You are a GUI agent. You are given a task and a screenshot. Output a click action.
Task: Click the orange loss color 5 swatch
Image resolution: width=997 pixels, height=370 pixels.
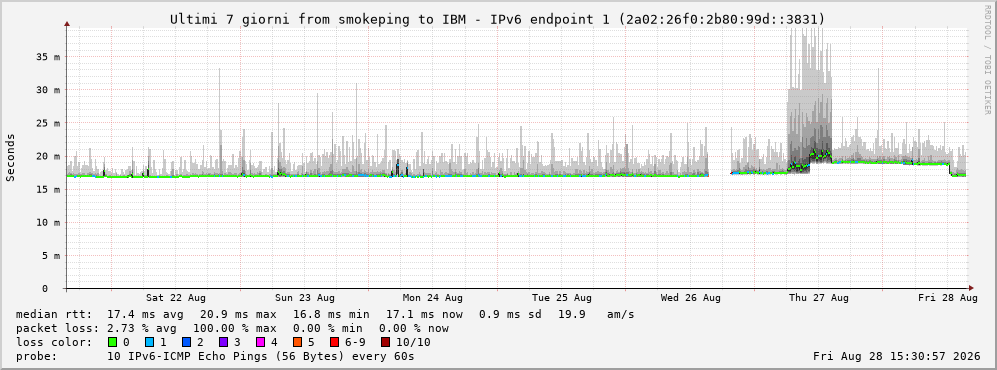[x=297, y=342]
